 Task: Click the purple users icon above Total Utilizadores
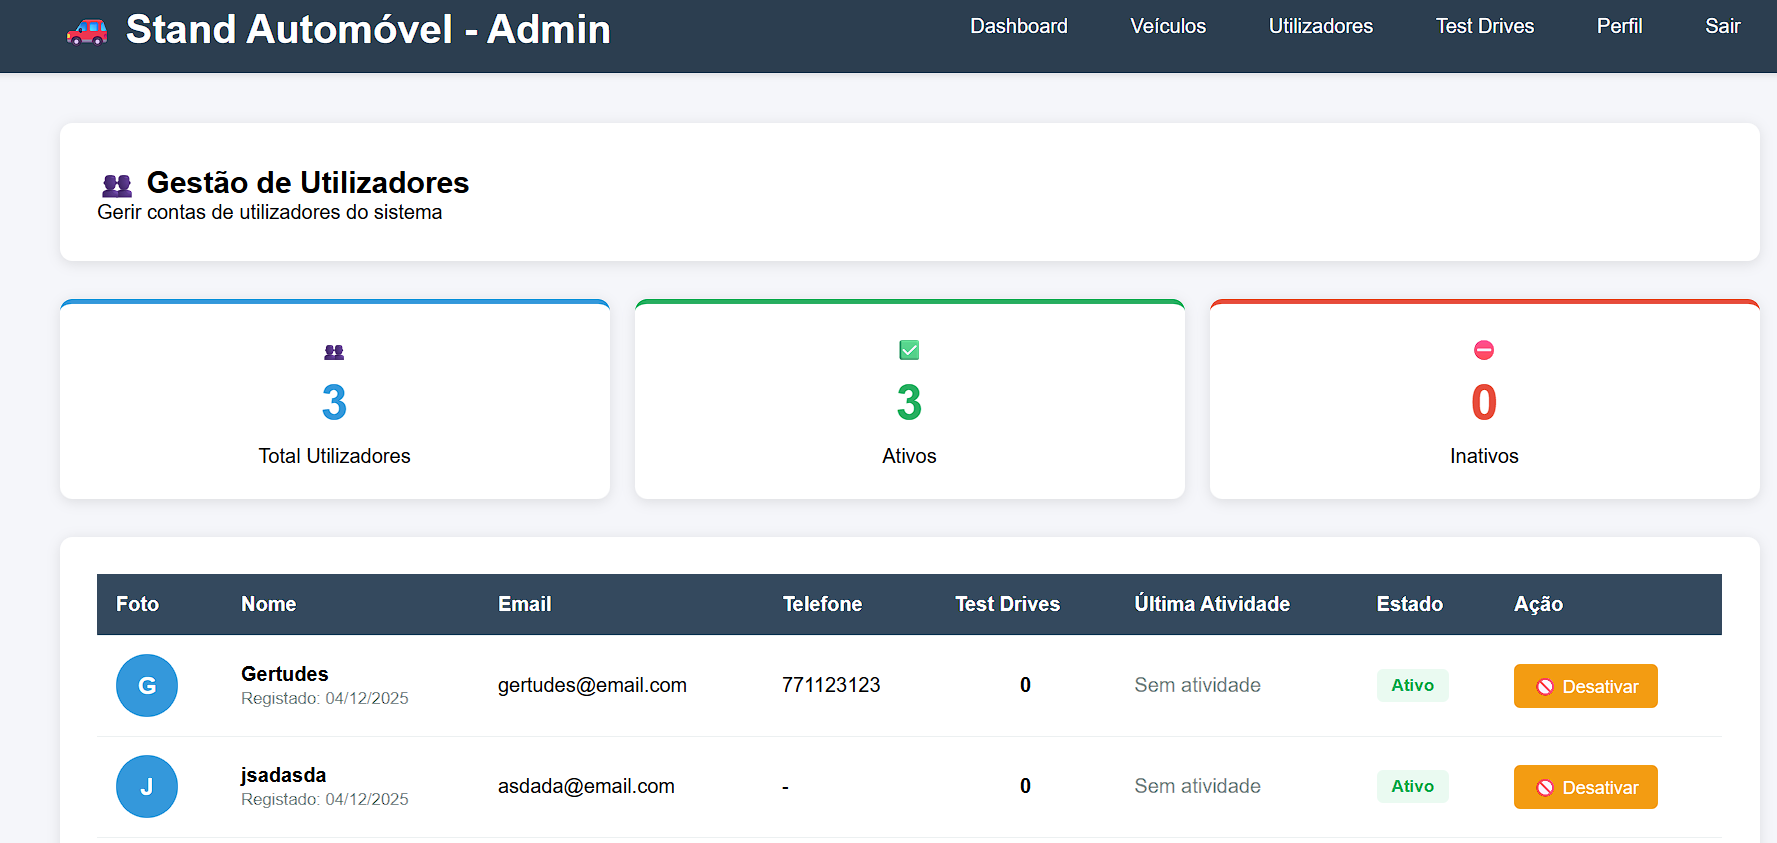click(334, 352)
